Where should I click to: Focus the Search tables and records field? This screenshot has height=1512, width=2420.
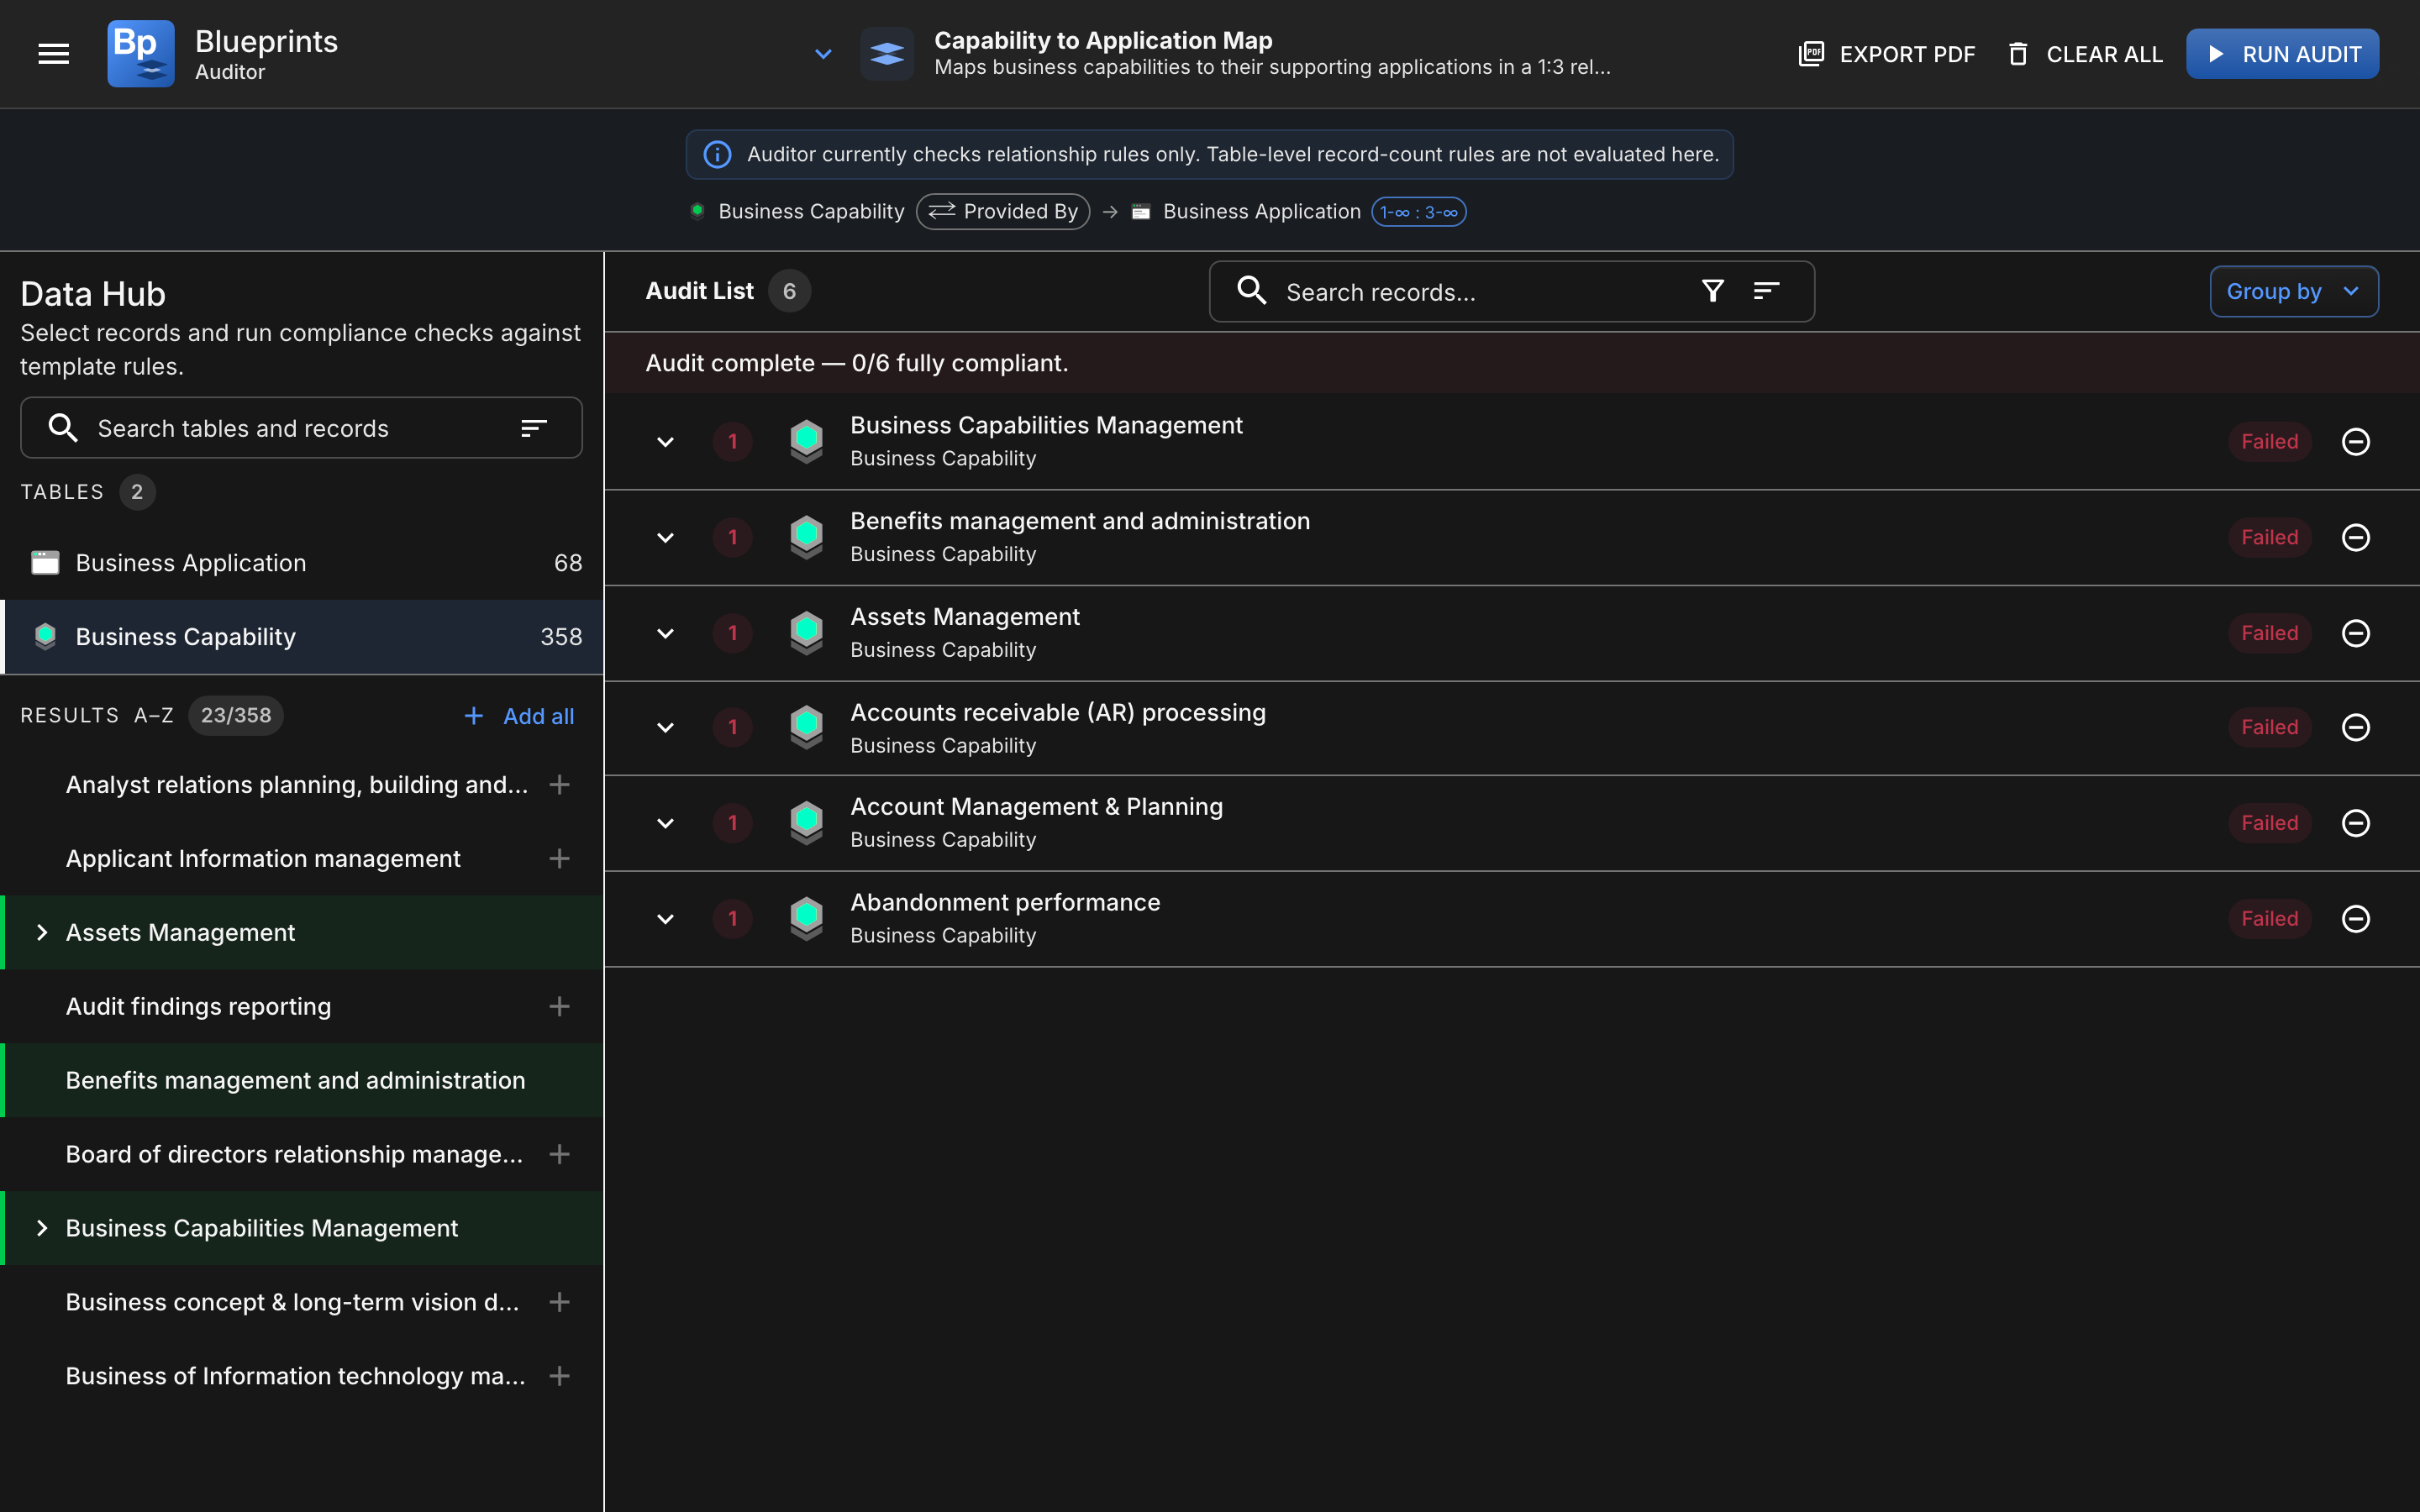(x=301, y=428)
